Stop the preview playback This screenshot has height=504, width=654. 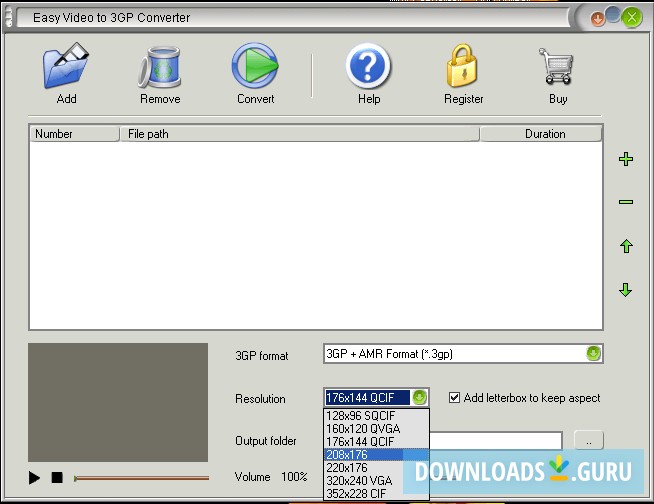click(x=57, y=477)
